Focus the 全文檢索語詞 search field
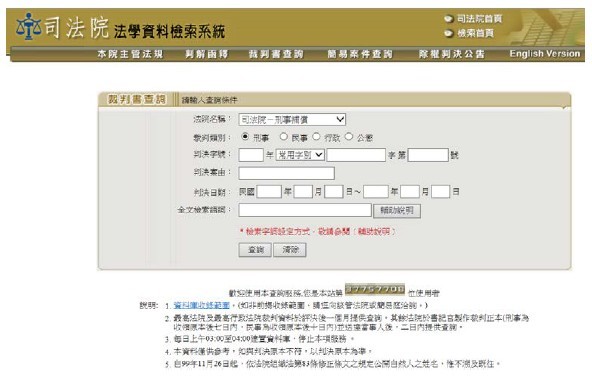The image size is (592, 378). 305,210
